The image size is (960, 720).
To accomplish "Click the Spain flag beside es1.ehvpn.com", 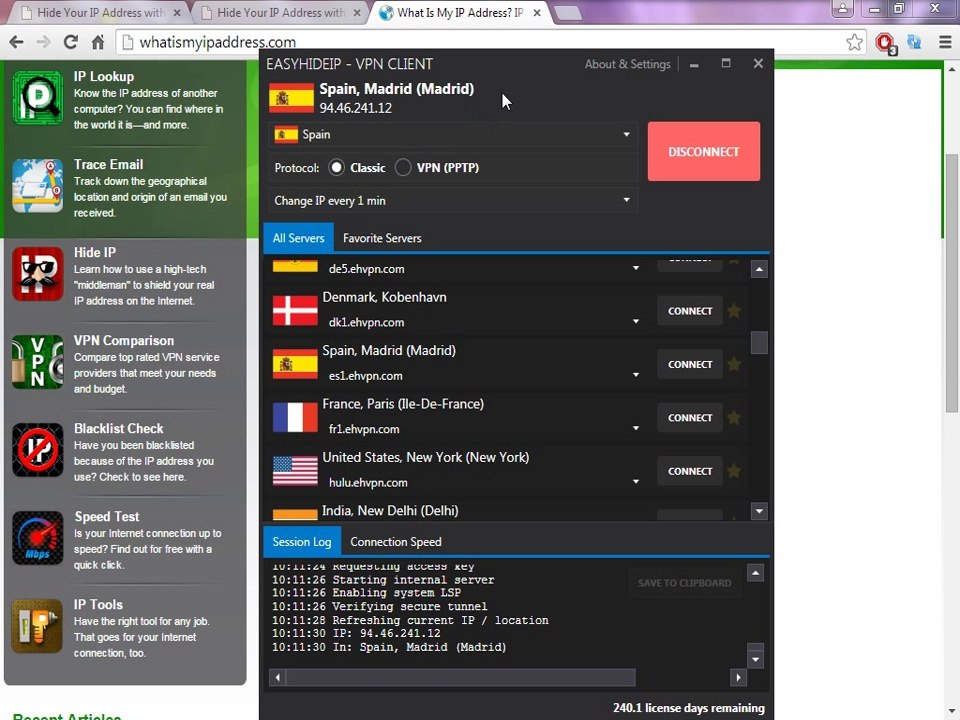I will click(295, 364).
